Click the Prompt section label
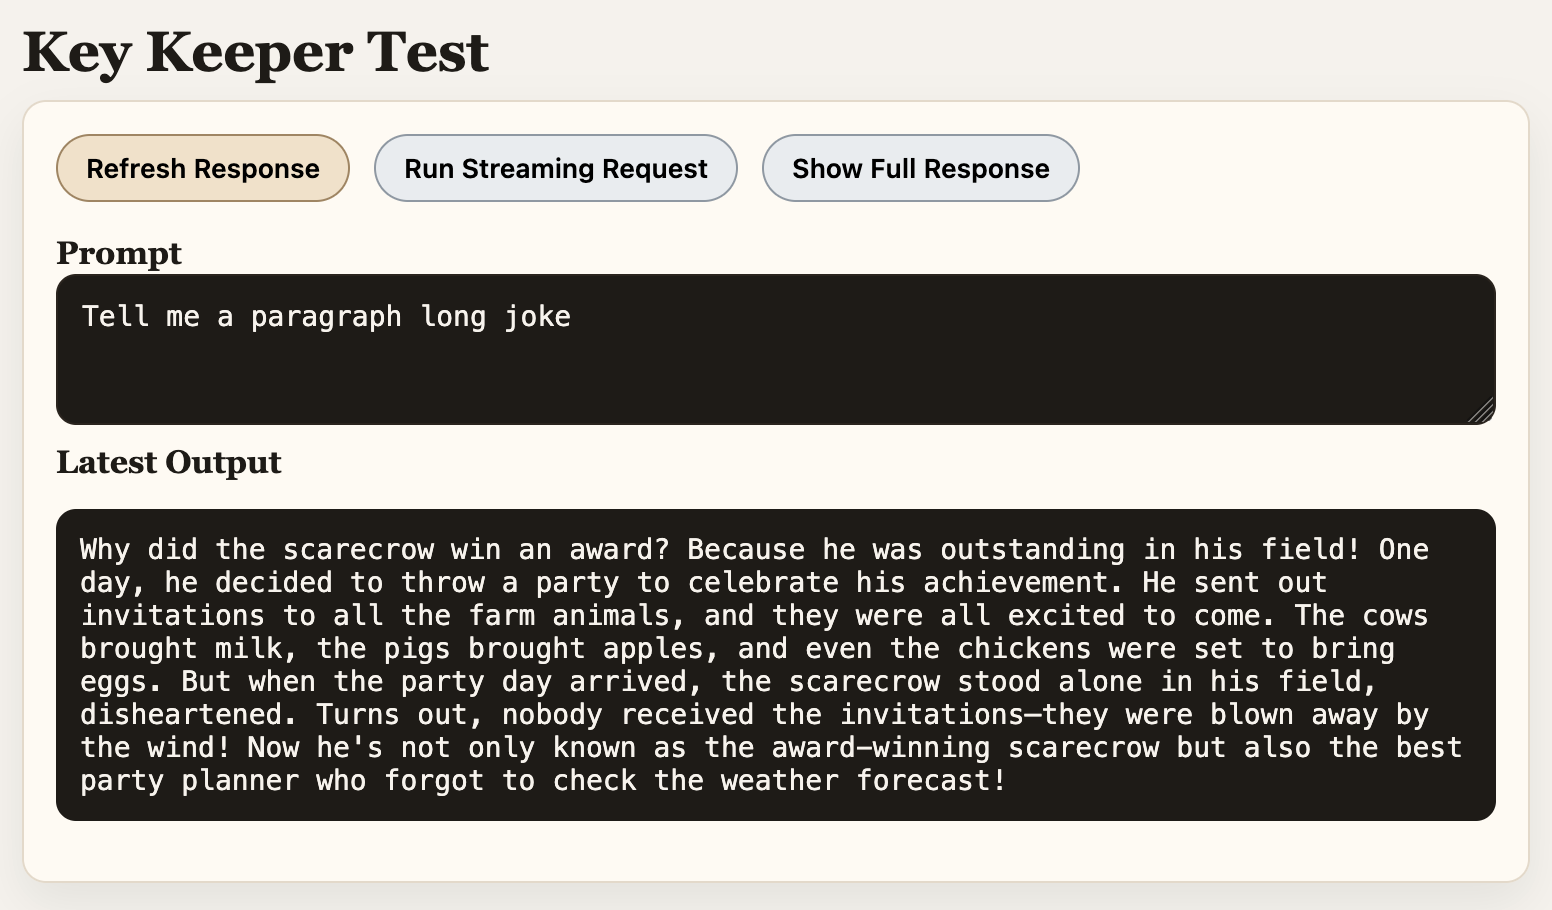 119,254
